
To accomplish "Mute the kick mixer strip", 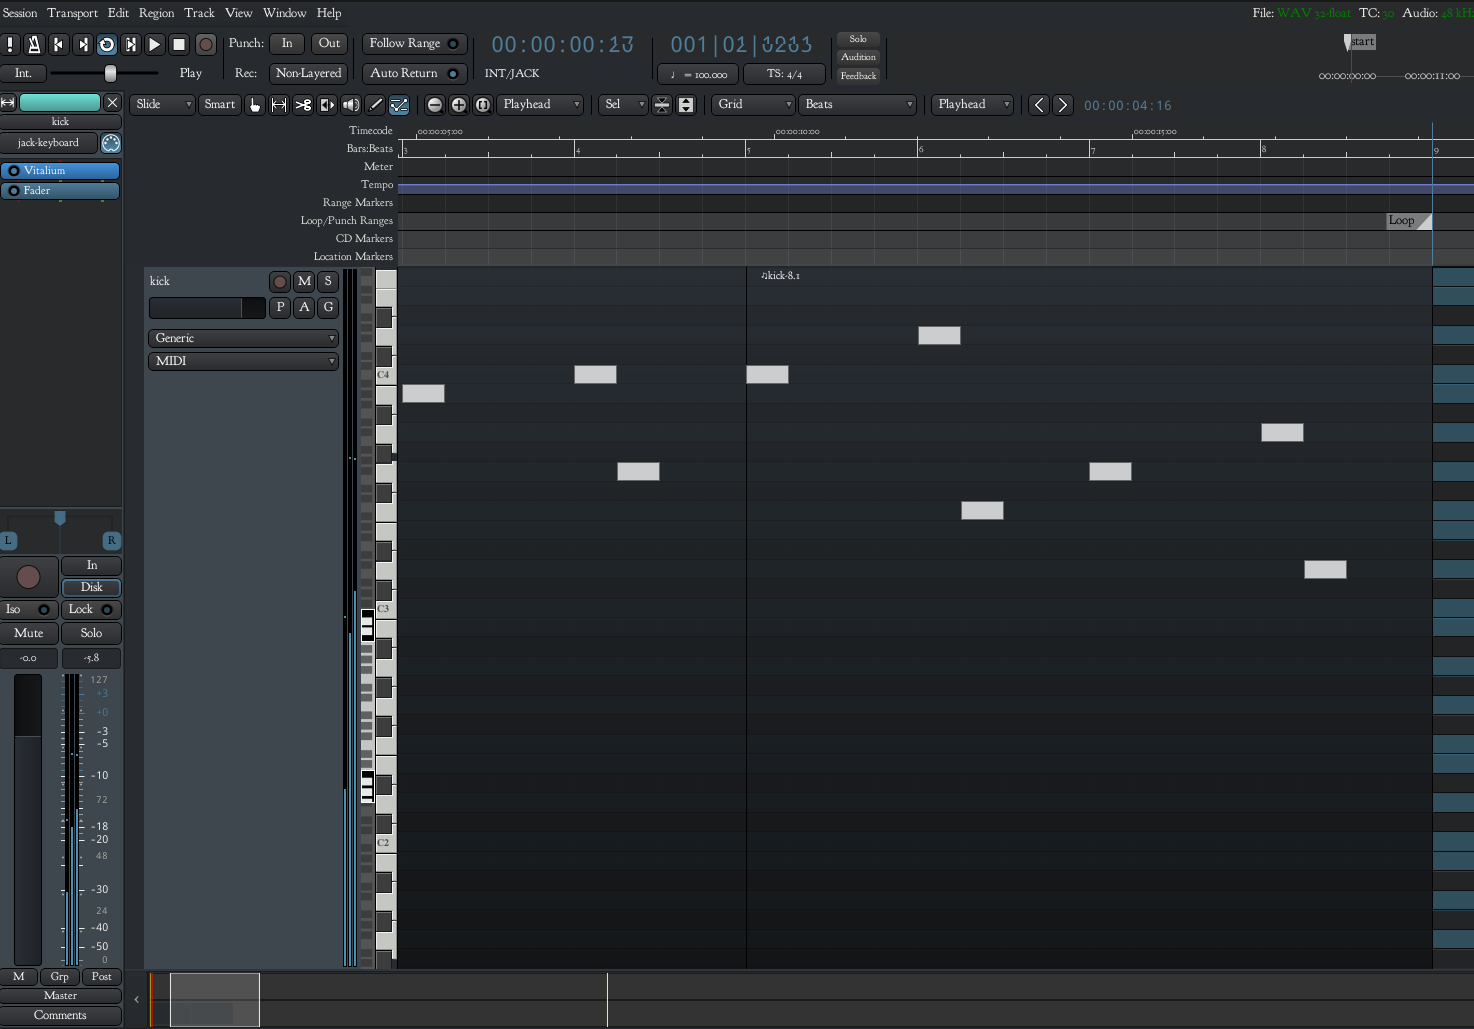I will 29,633.
